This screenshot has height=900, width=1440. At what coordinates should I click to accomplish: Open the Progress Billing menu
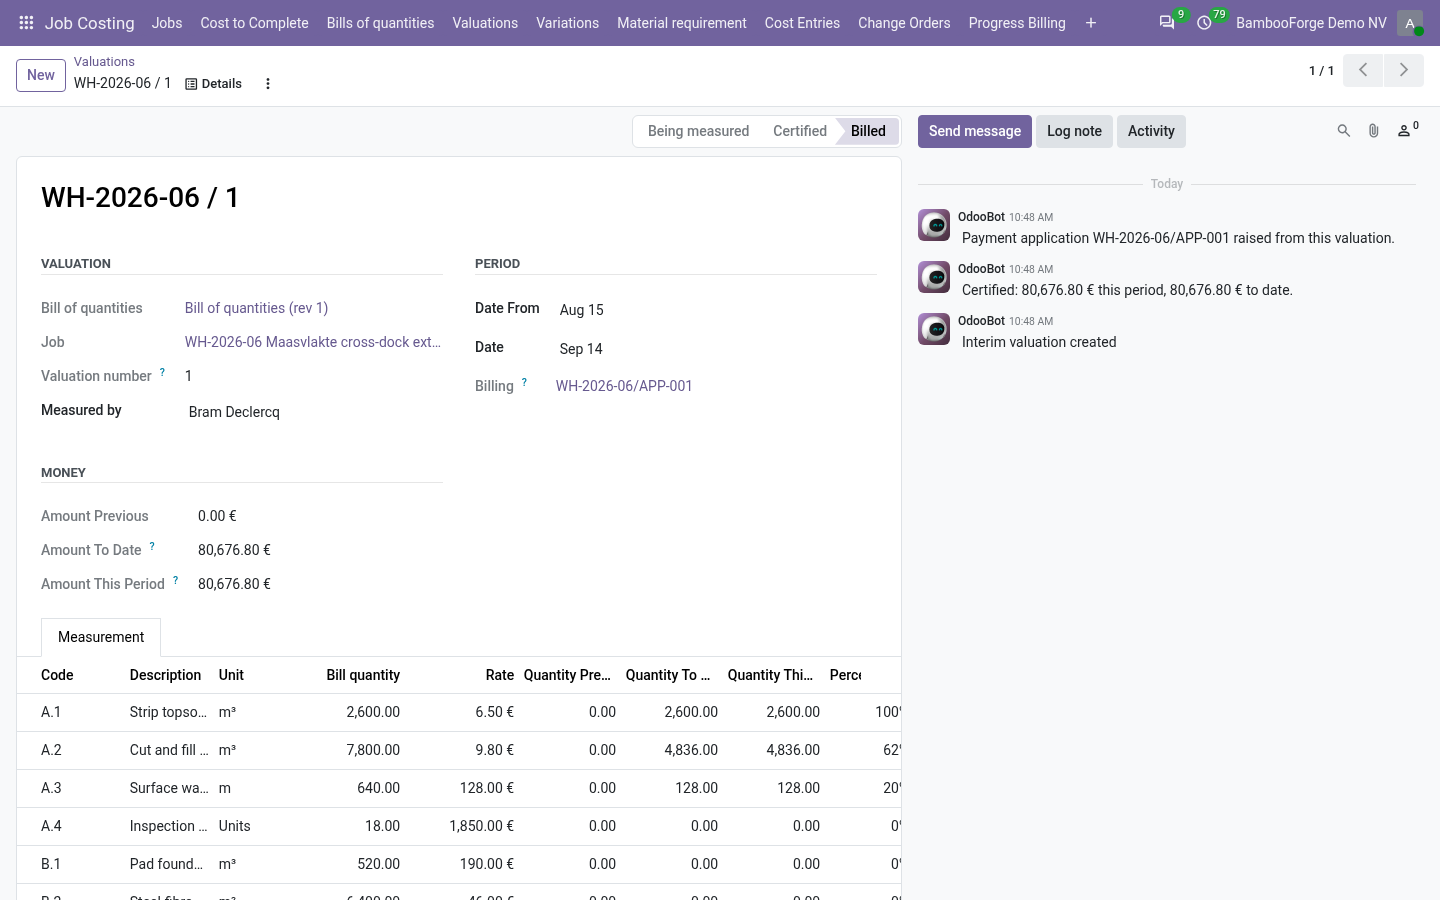point(1017,23)
